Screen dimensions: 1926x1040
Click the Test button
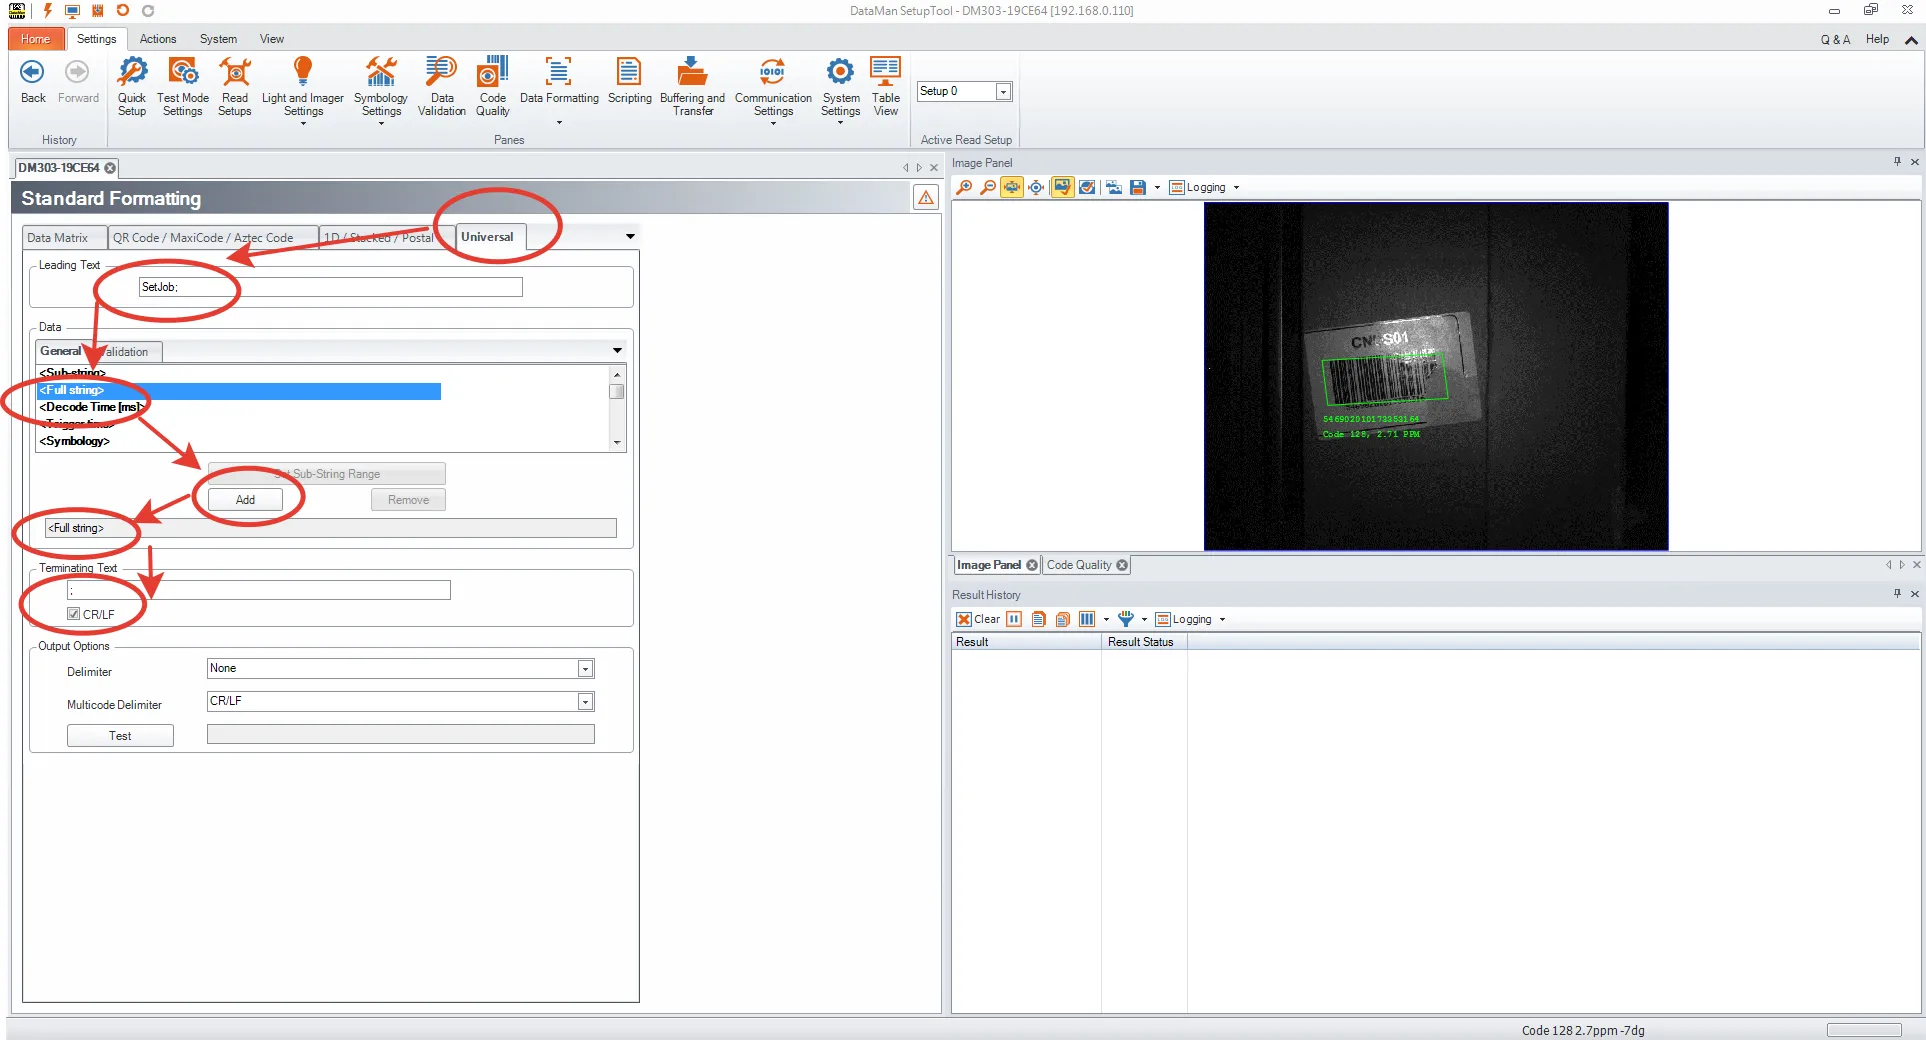click(x=120, y=736)
